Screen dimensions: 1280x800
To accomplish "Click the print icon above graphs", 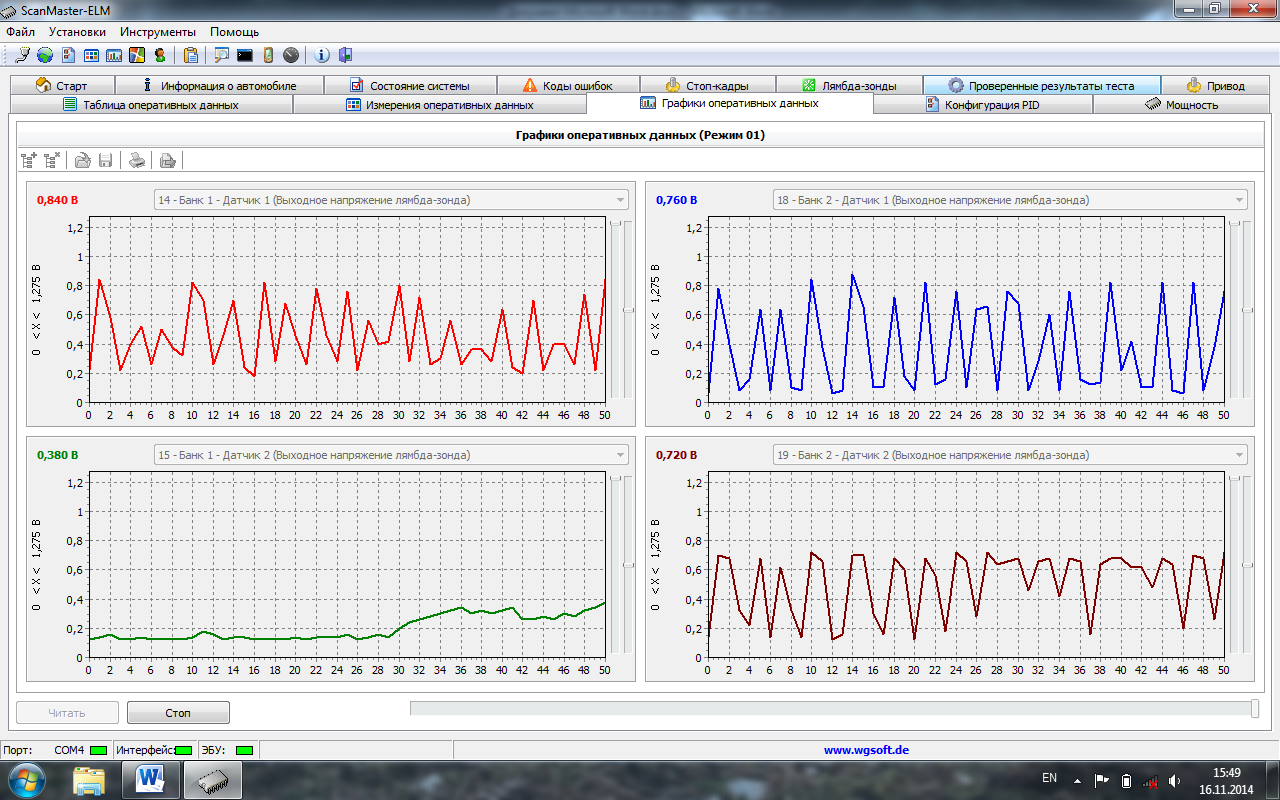I will pos(137,159).
